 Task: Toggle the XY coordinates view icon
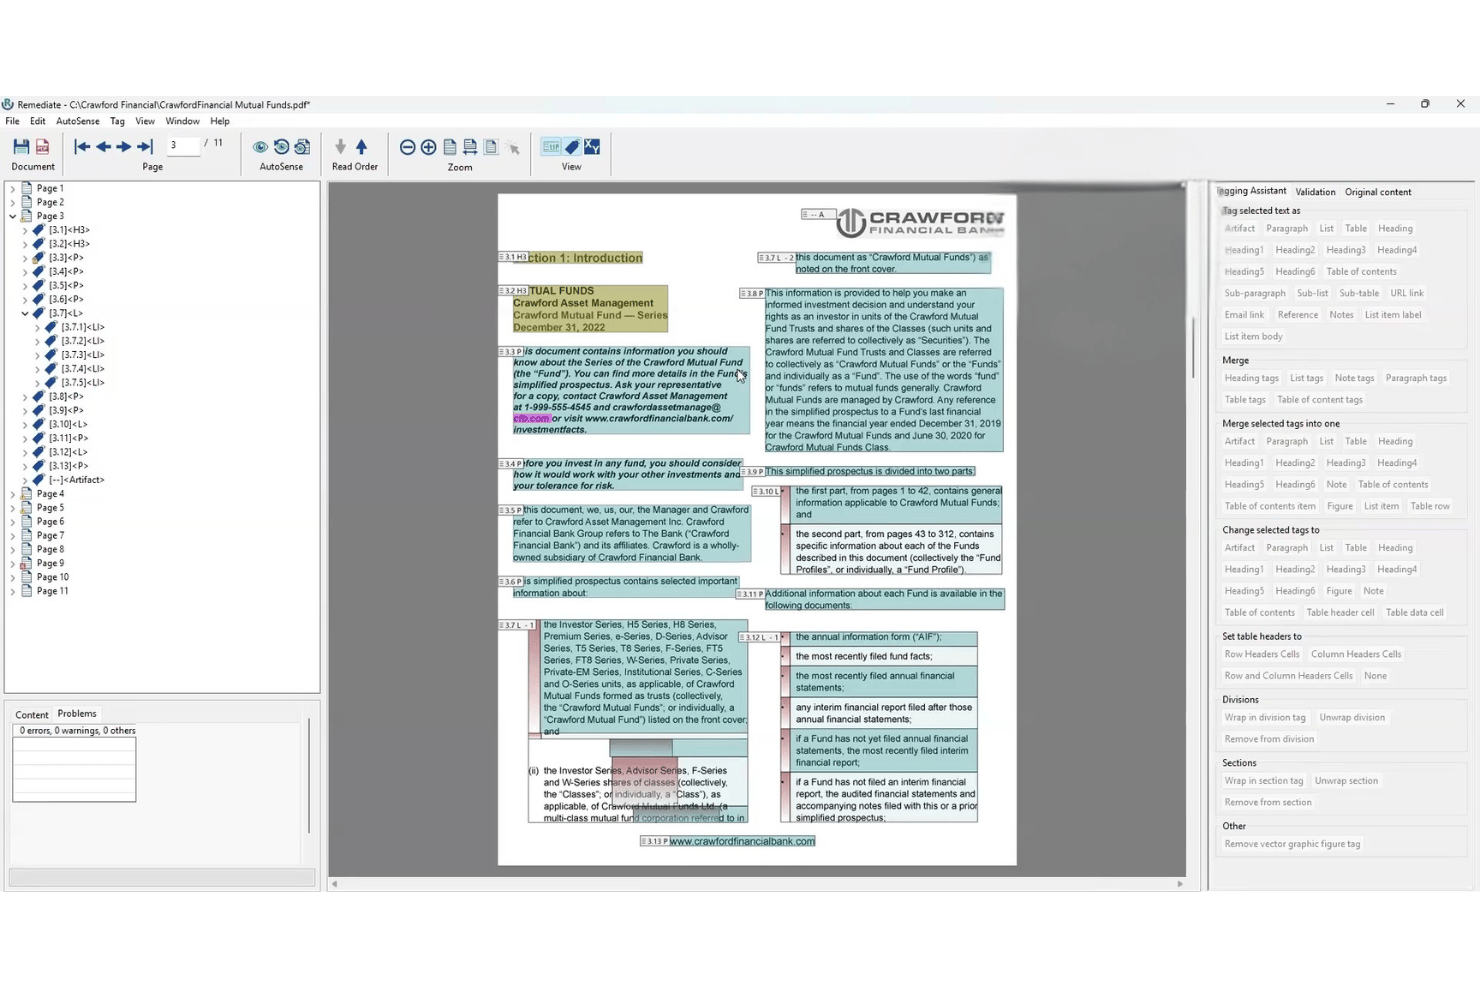pyautogui.click(x=592, y=147)
